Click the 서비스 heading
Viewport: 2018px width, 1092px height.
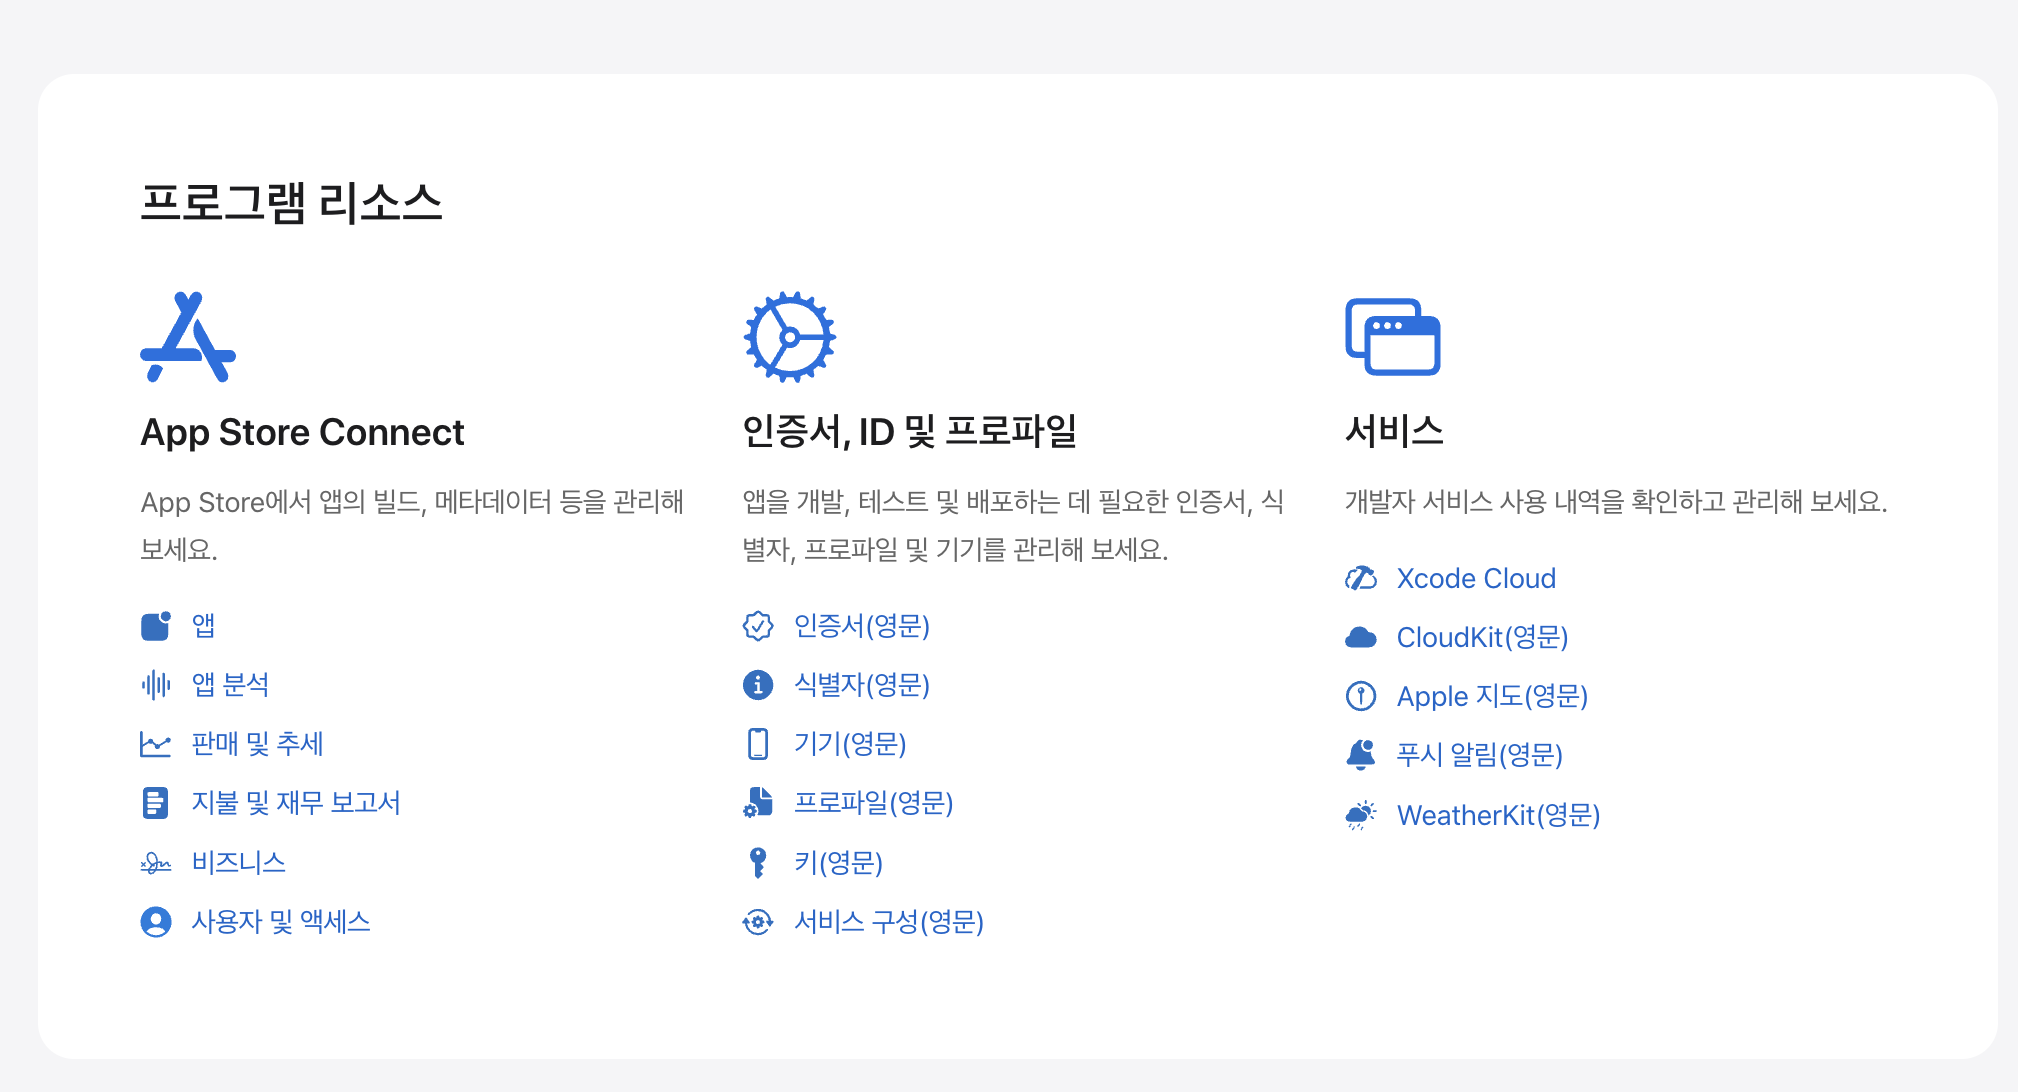(1394, 431)
